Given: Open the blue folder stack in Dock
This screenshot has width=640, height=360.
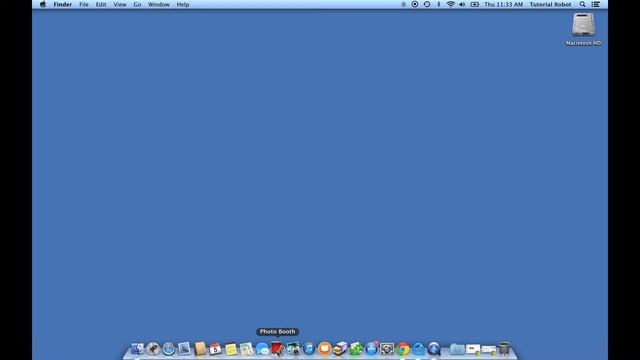Looking at the screenshot, I should pyautogui.click(x=457, y=349).
